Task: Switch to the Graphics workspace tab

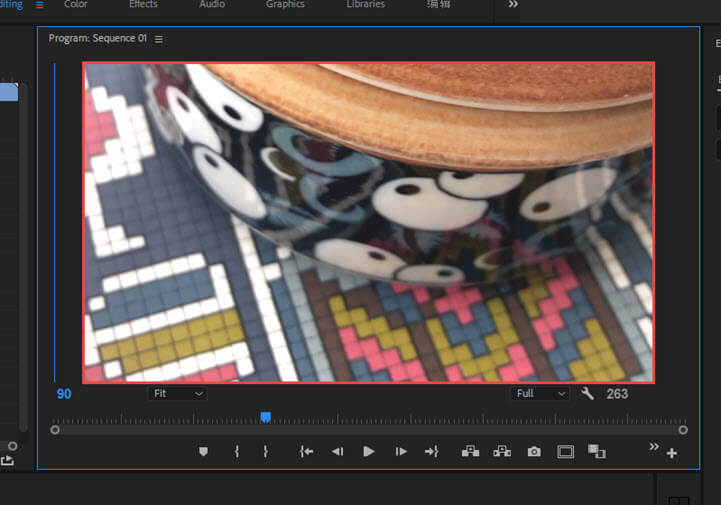Action: click(285, 5)
